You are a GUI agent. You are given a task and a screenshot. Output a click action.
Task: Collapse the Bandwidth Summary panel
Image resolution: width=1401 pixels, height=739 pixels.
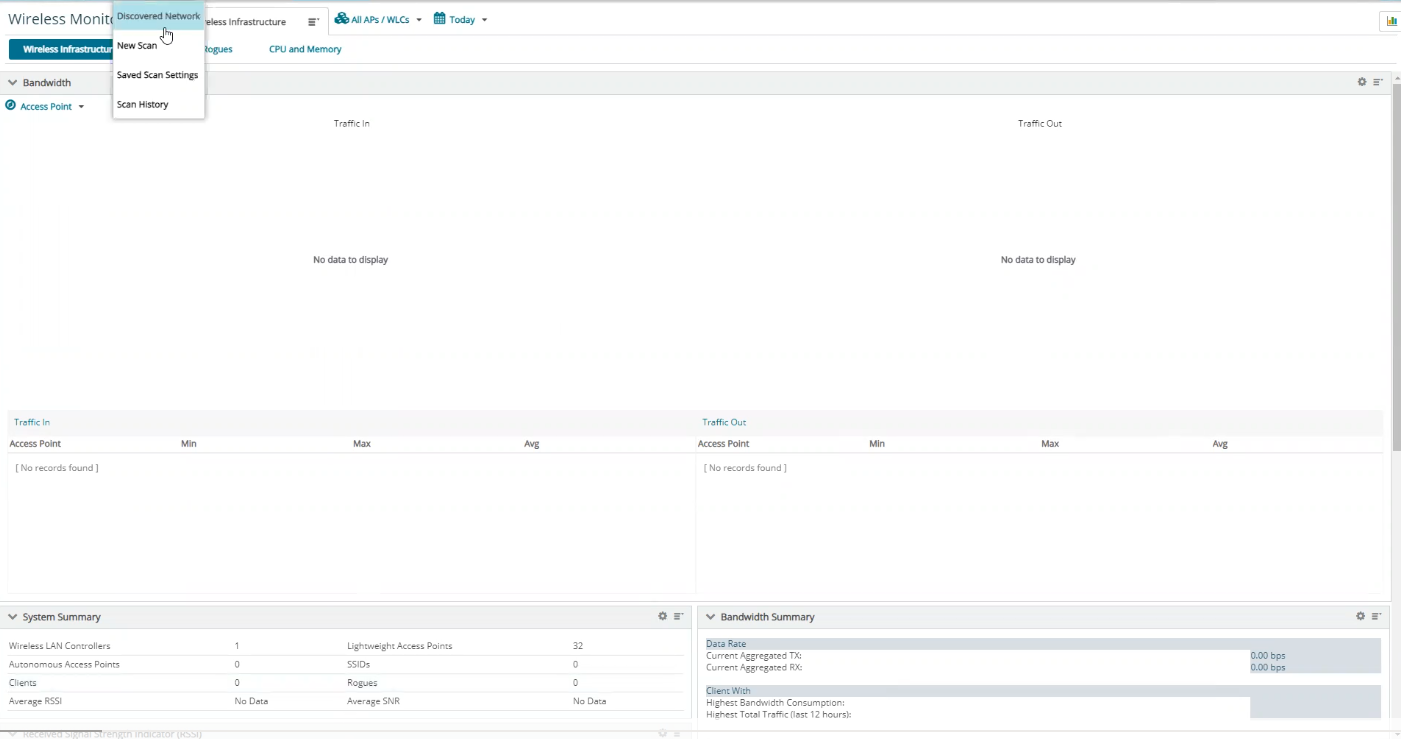[711, 617]
